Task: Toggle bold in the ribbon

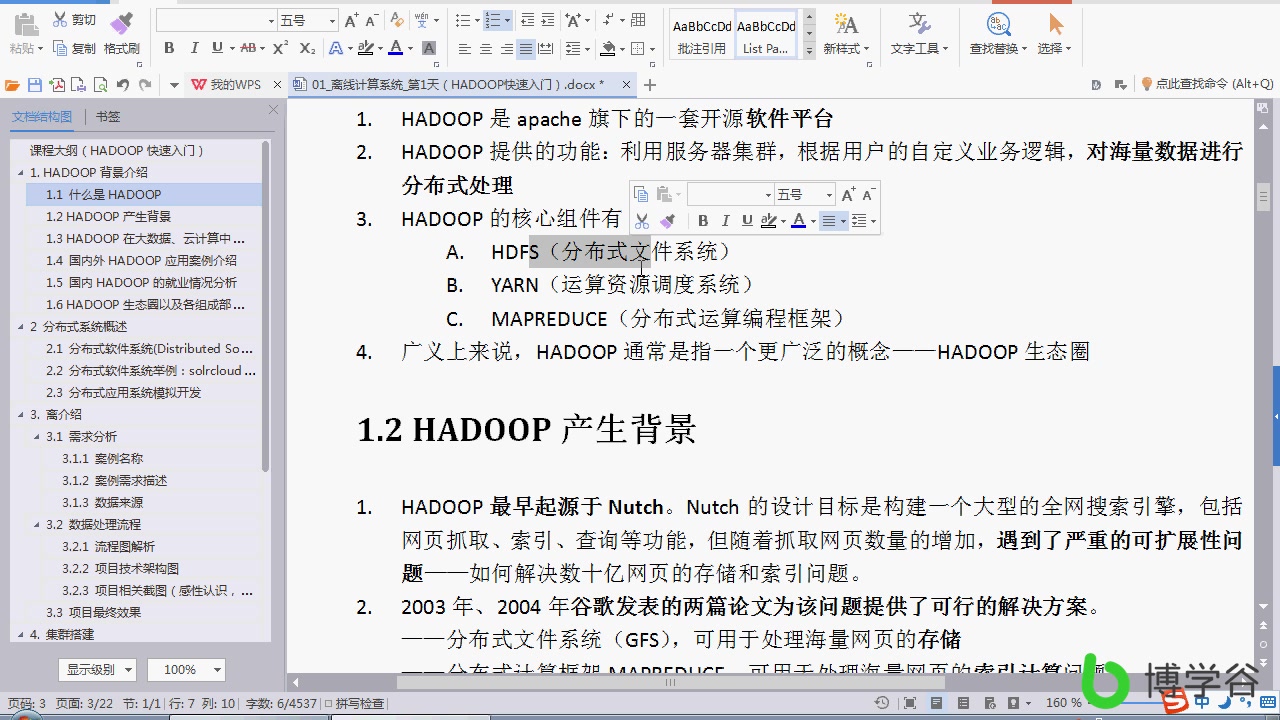Action: click(169, 48)
